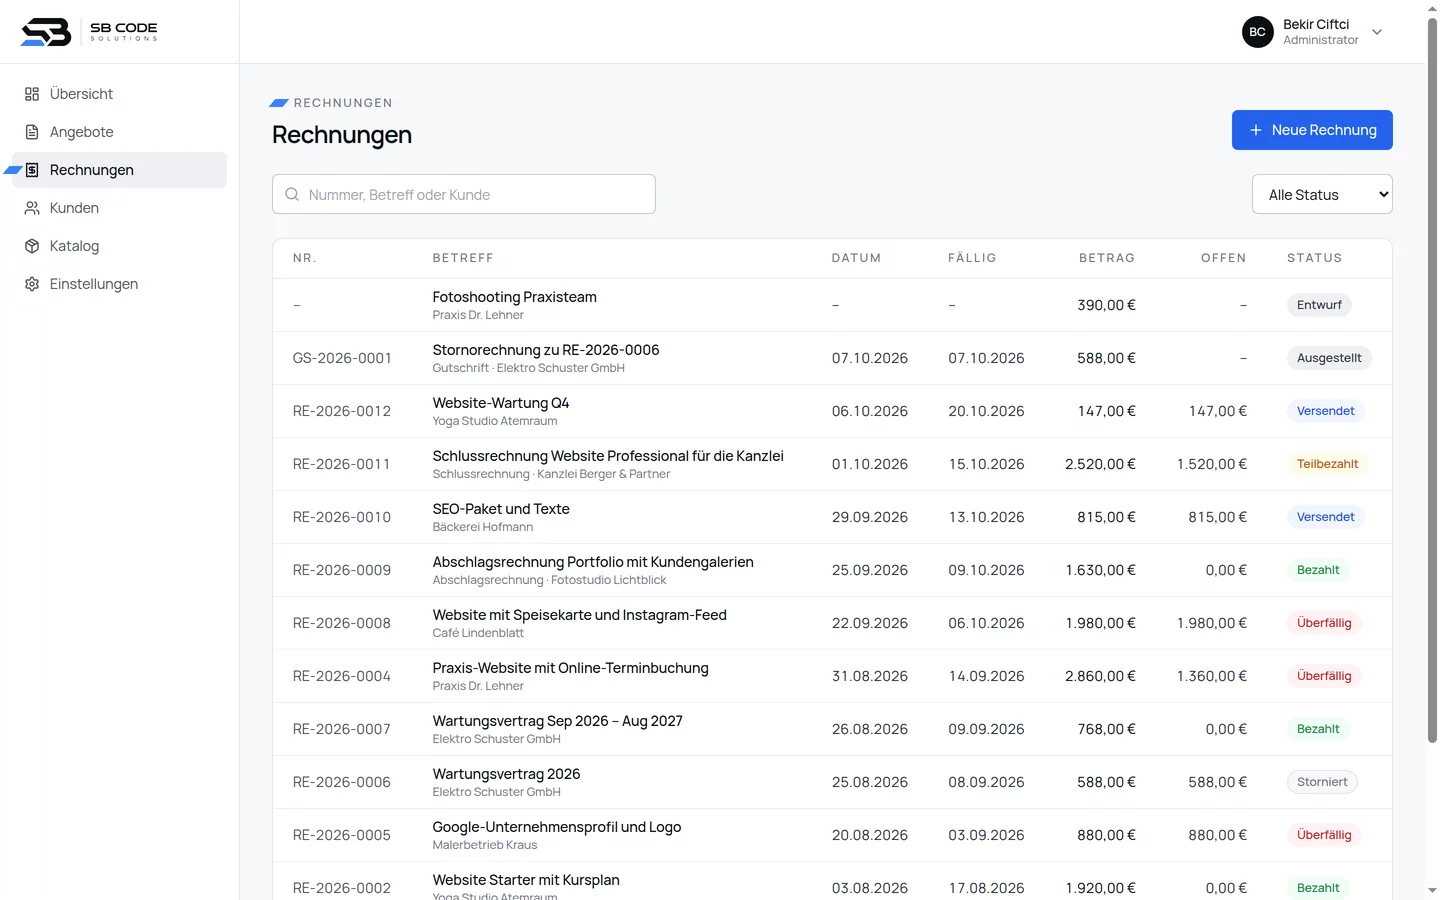The height and width of the screenshot is (900, 1440).
Task: Open Einstellungen from the sidebar
Action: coord(120,284)
